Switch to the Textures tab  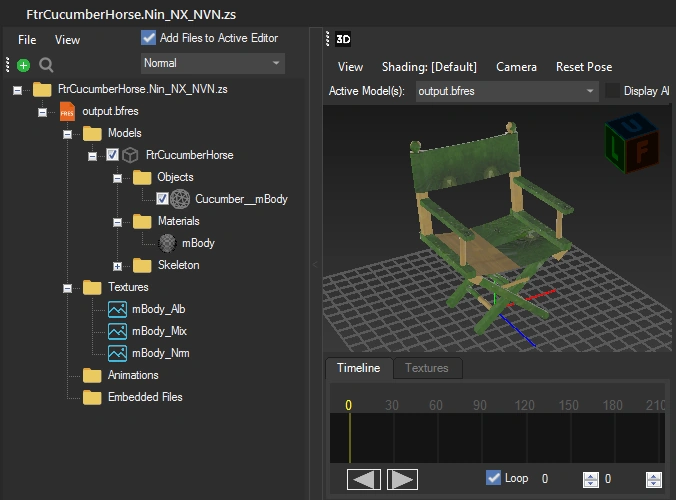point(426,368)
